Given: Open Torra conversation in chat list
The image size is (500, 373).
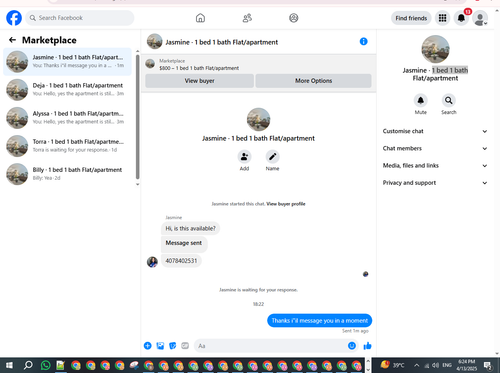Looking at the screenshot, I should point(68,146).
